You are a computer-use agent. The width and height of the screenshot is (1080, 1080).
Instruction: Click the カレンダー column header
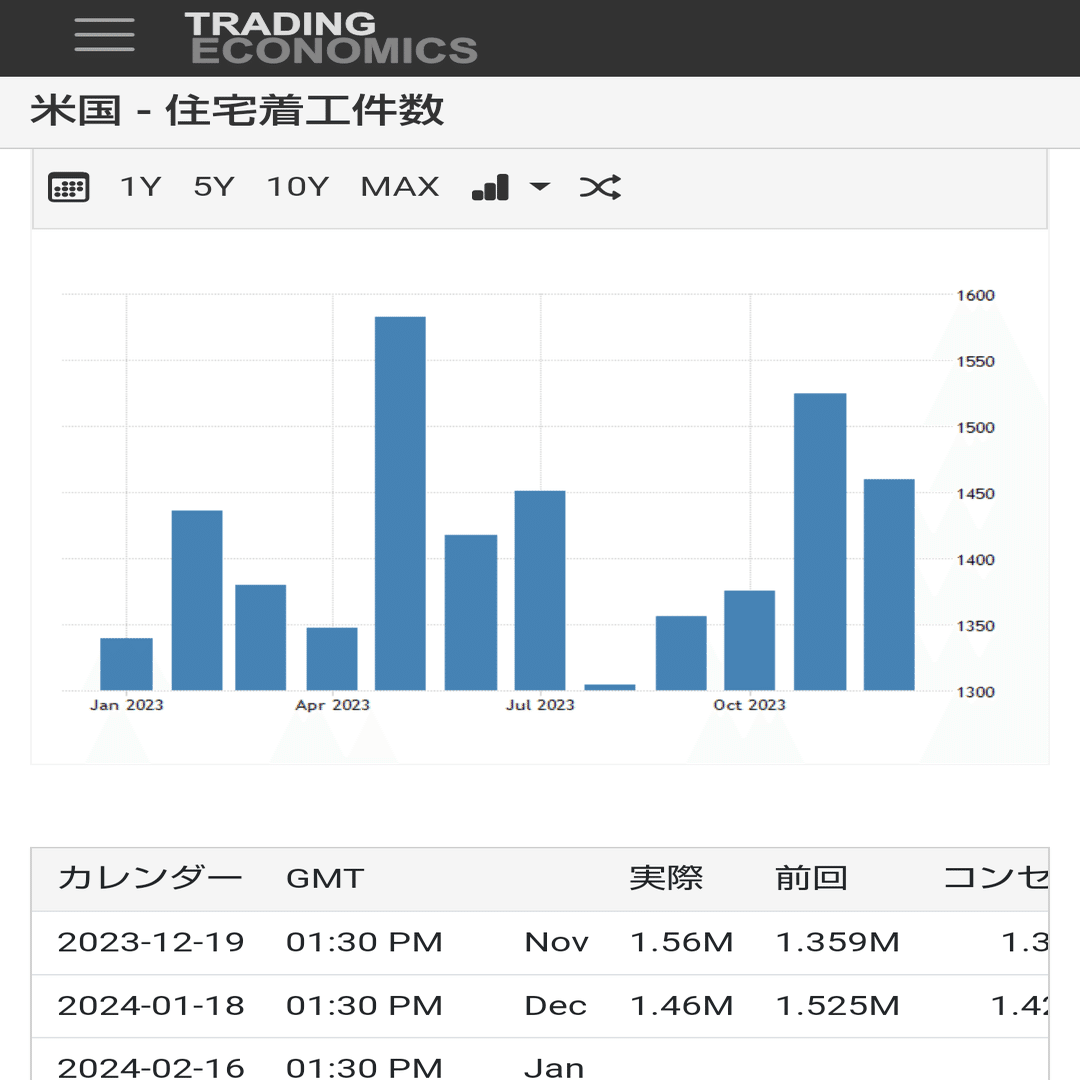coord(149,878)
